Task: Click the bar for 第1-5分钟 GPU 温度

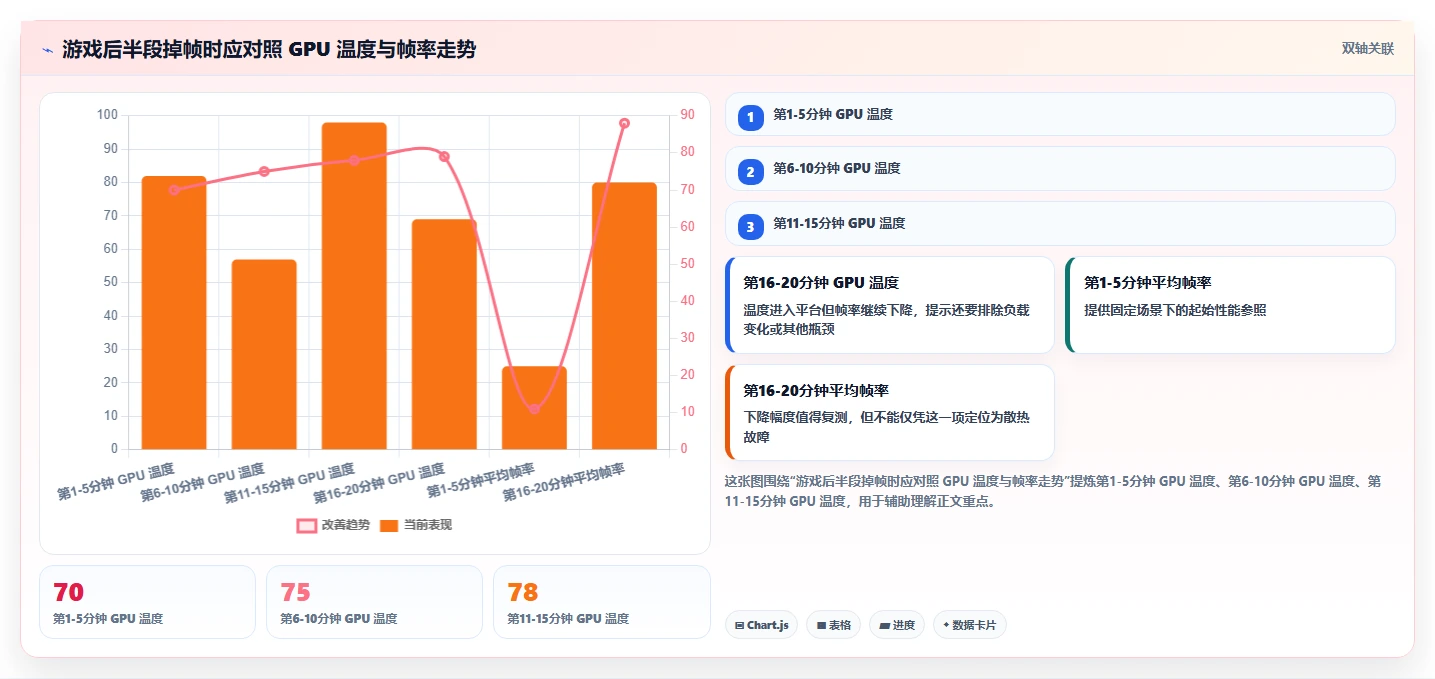Action: point(174,313)
